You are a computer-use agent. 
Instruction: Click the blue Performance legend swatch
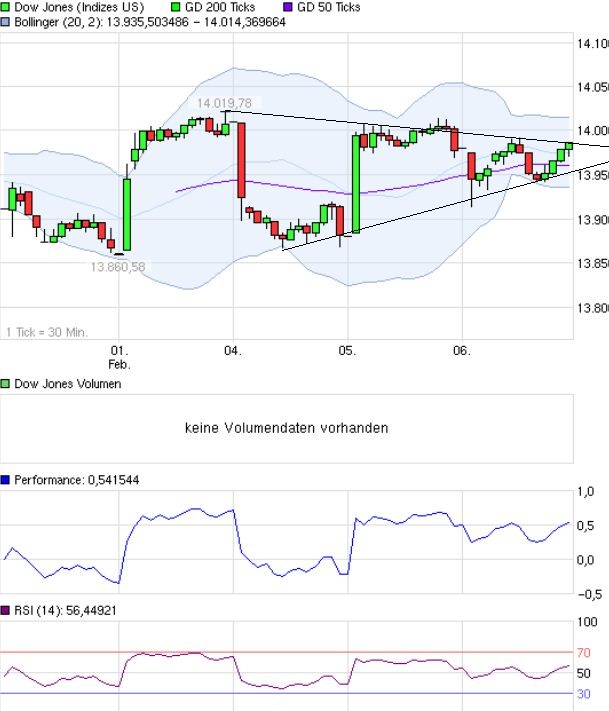(6, 480)
